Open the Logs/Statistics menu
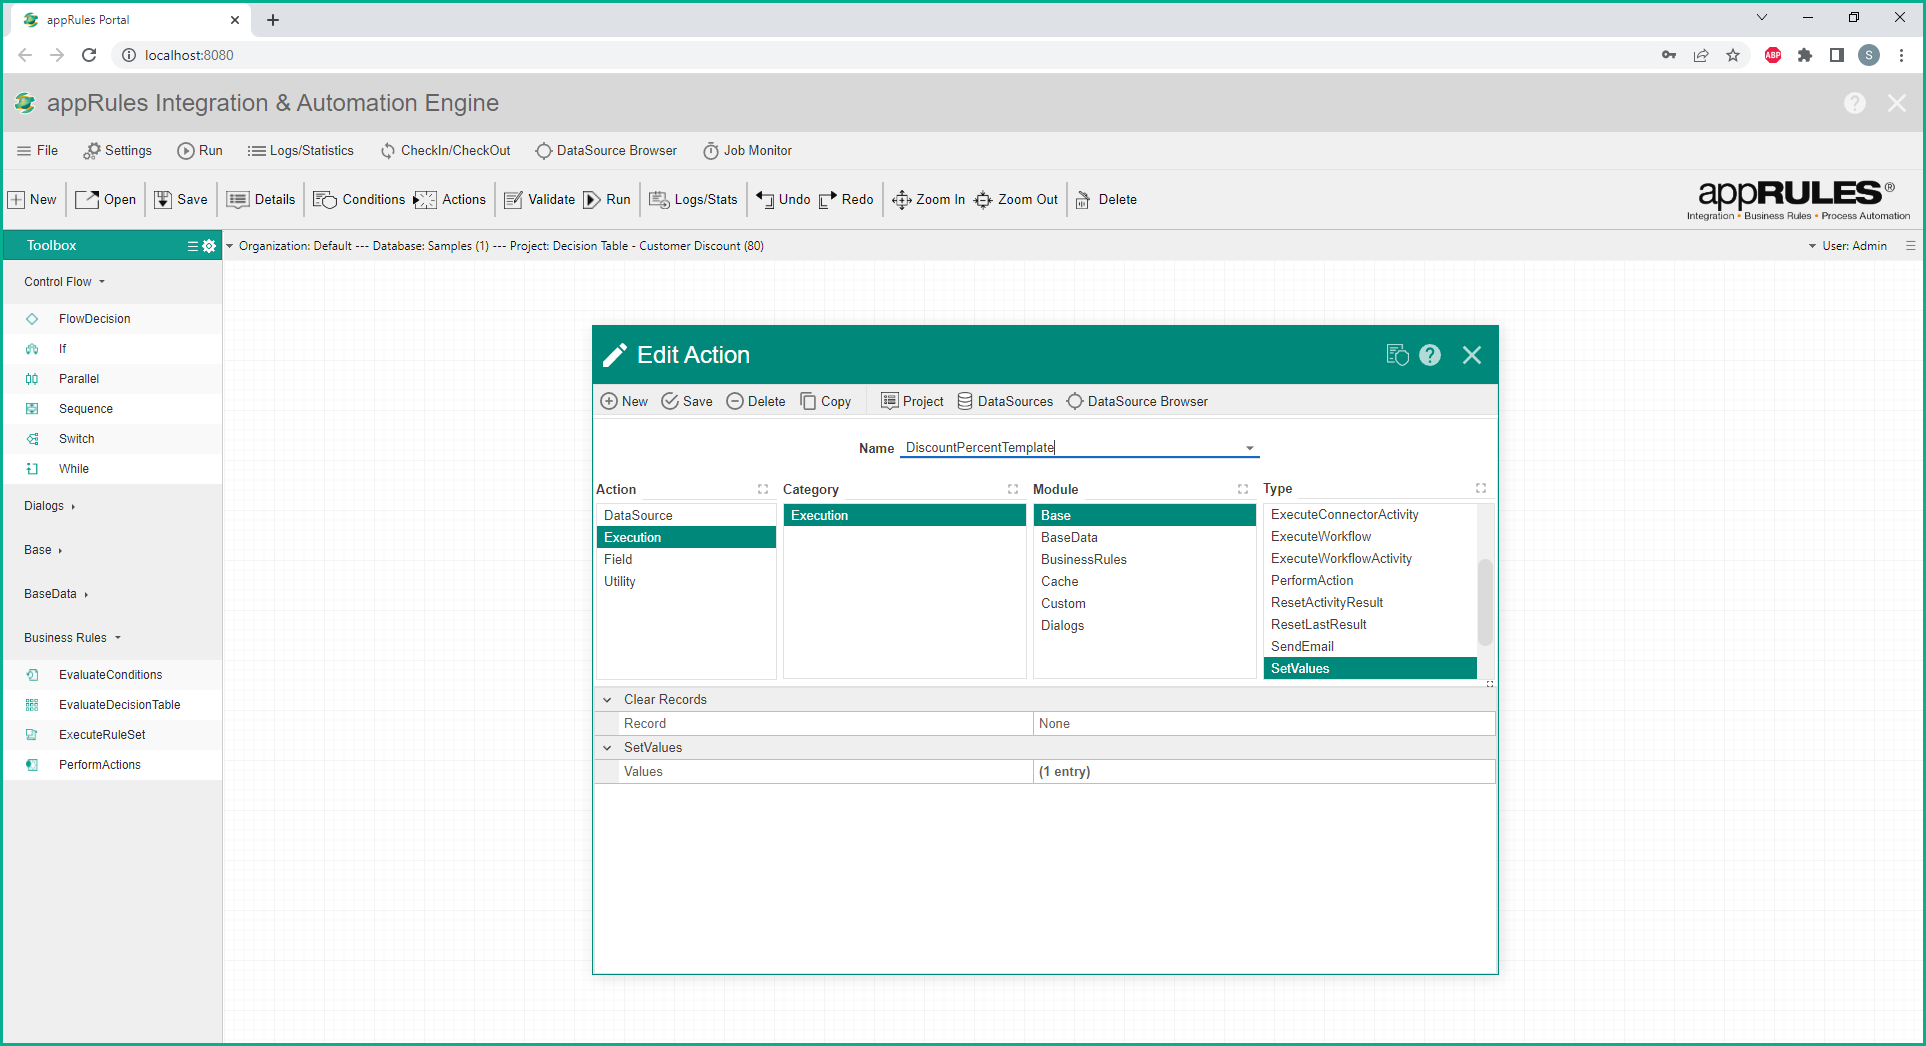Viewport: 1926px width, 1046px height. (301, 151)
